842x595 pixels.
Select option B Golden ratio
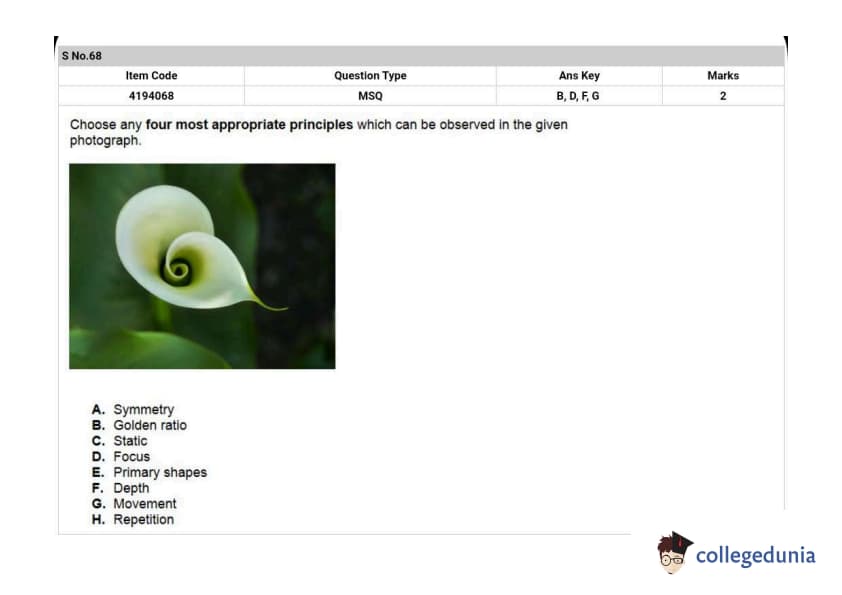(149, 425)
